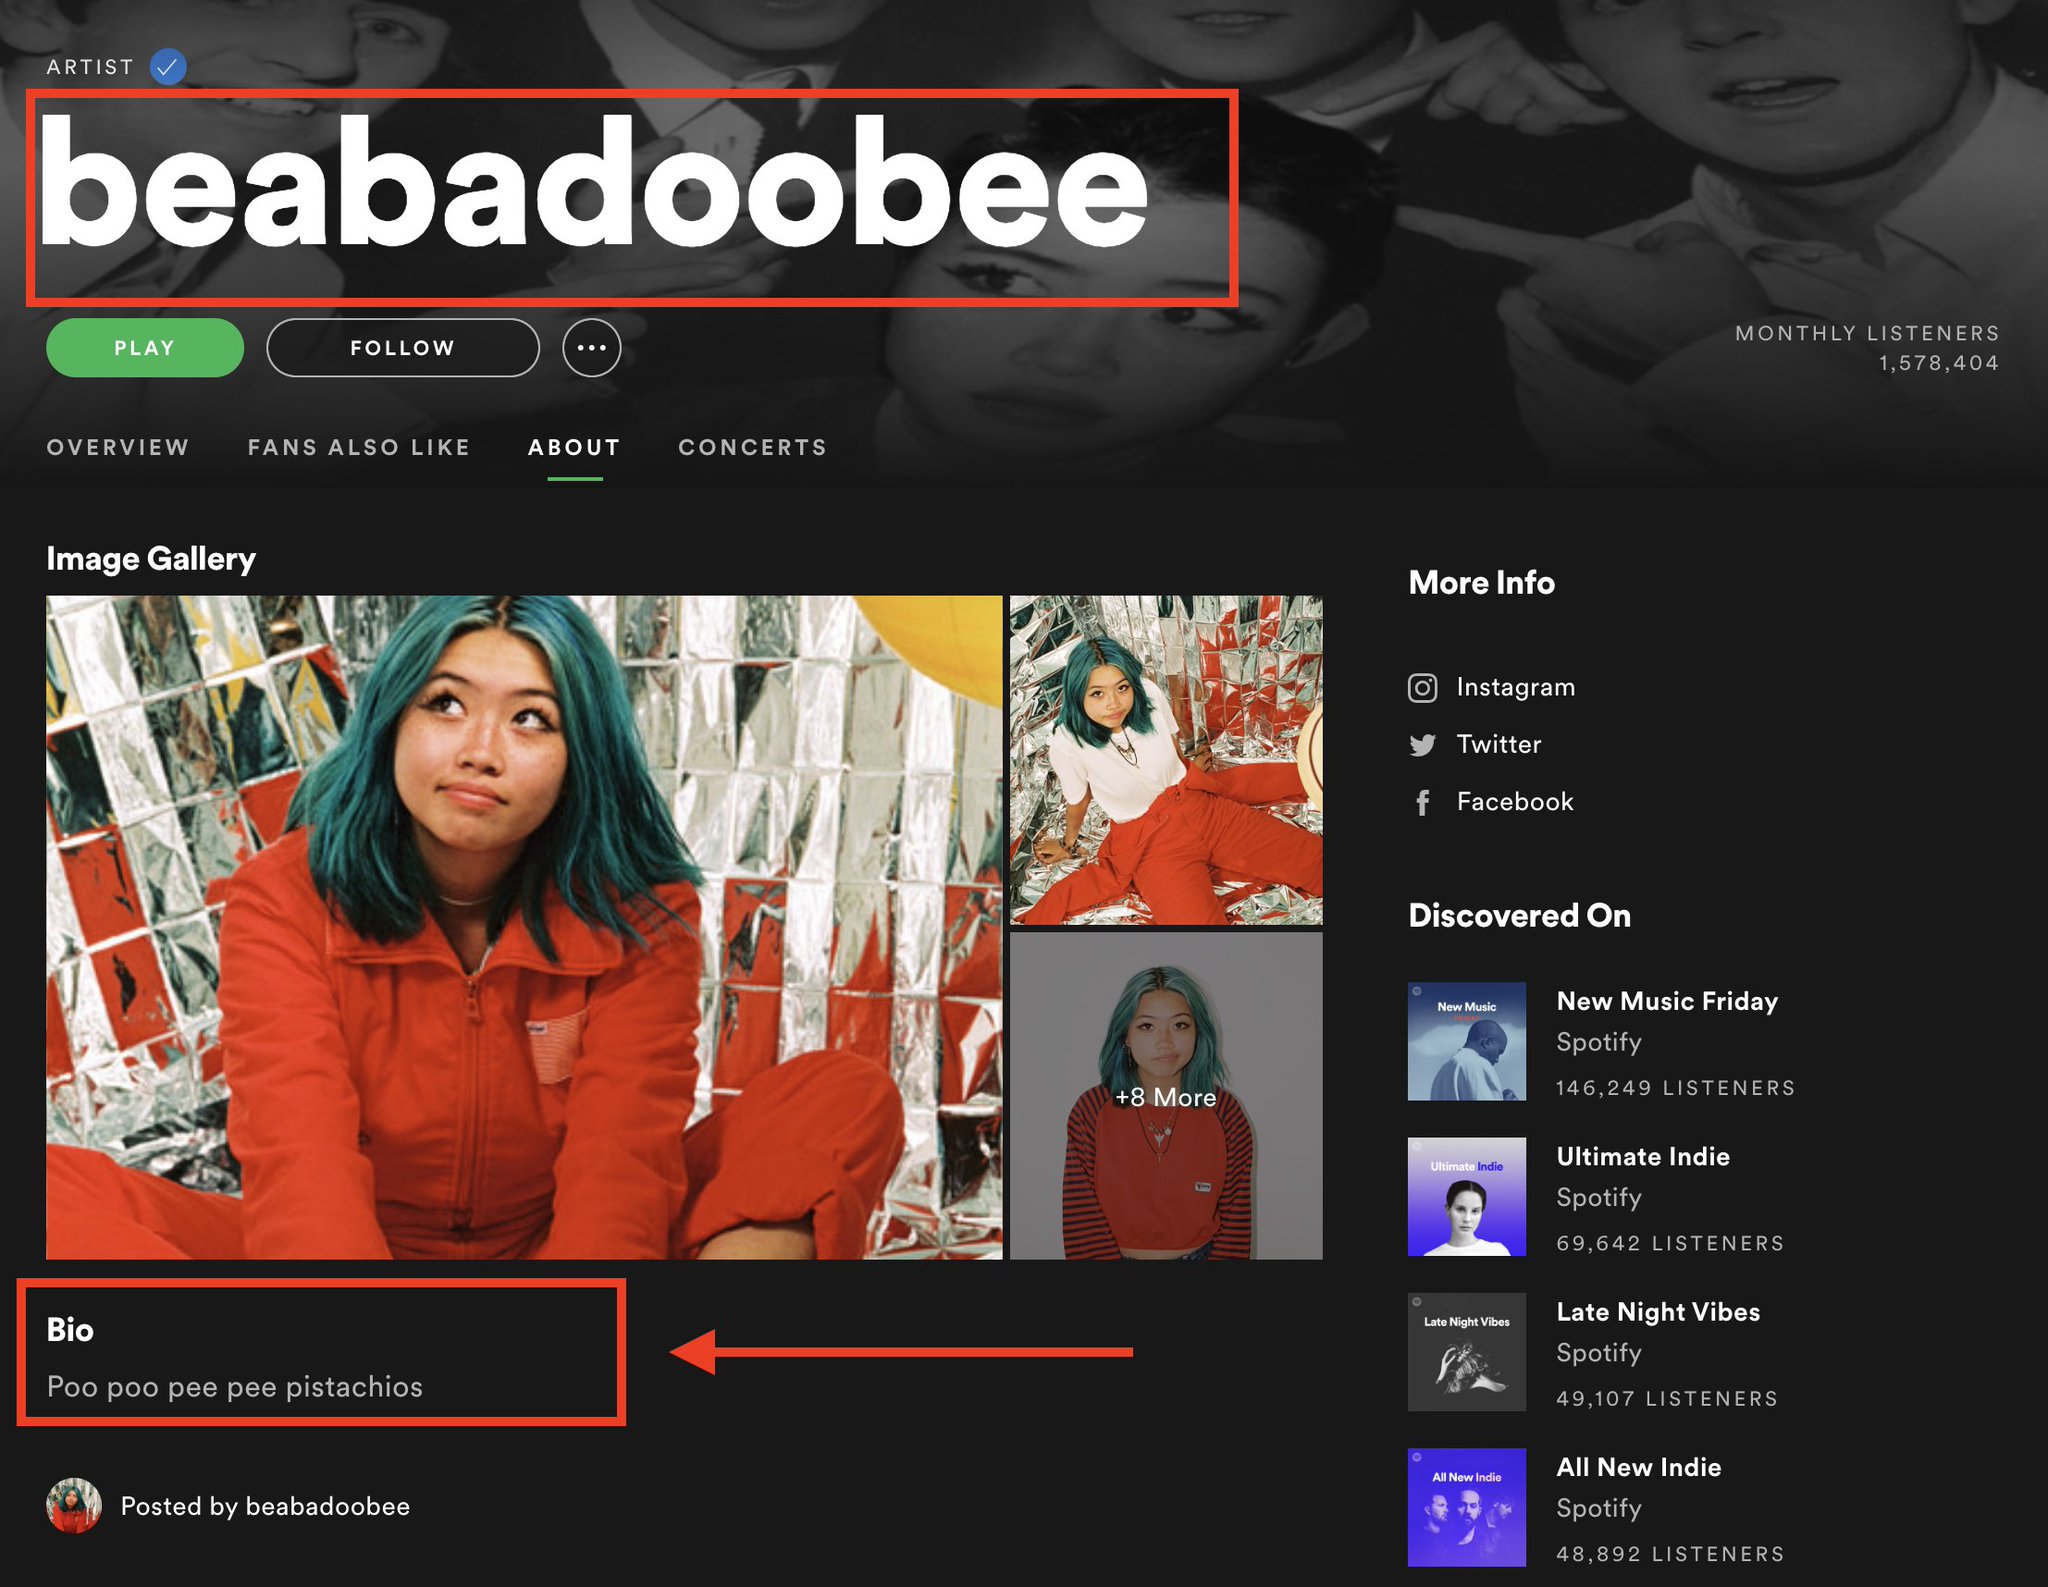Open the Ultimate Indie title

tap(1643, 1156)
